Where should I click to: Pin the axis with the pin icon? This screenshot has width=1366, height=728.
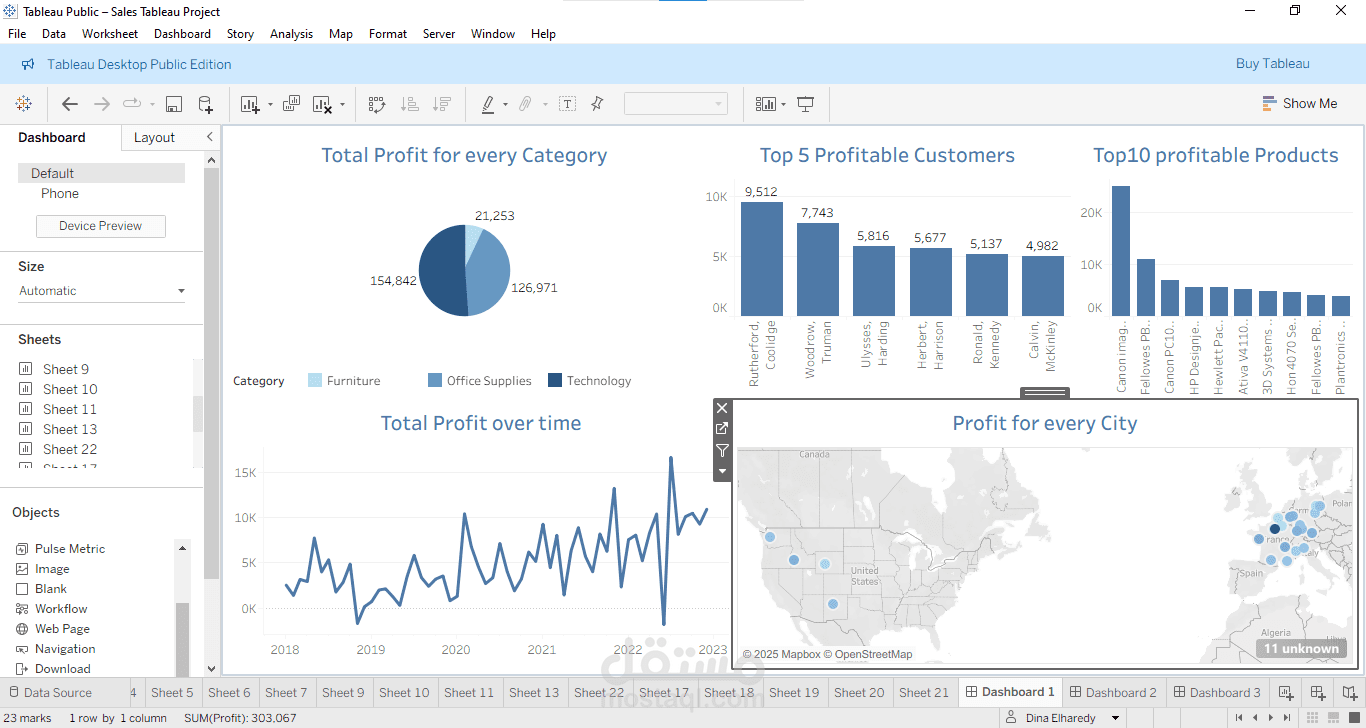597,104
